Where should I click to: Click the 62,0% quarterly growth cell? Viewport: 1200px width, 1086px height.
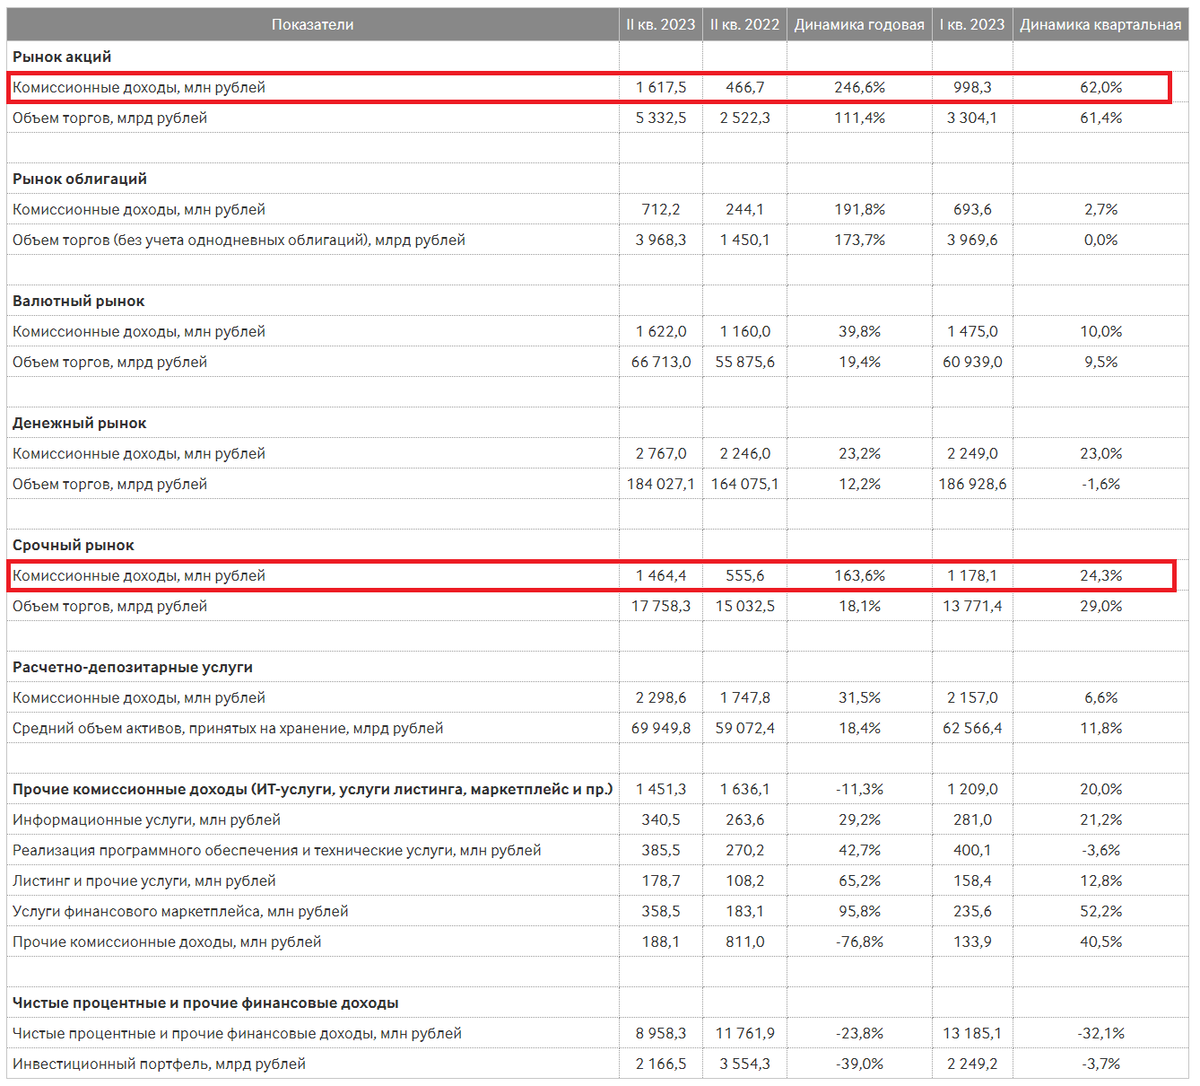pyautogui.click(x=1101, y=88)
